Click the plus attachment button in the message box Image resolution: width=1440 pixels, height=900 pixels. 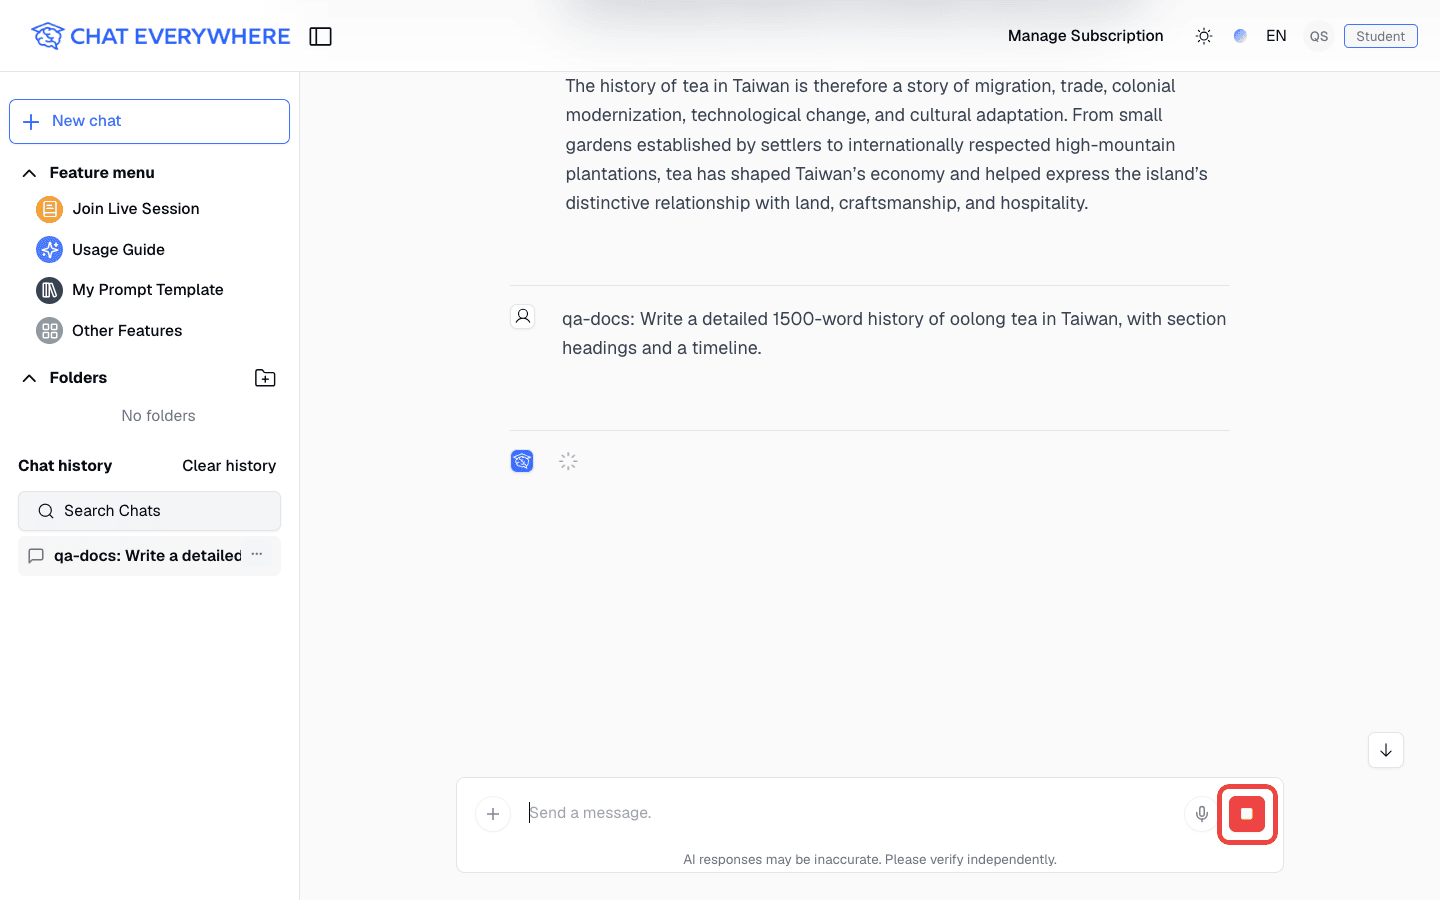[493, 814]
